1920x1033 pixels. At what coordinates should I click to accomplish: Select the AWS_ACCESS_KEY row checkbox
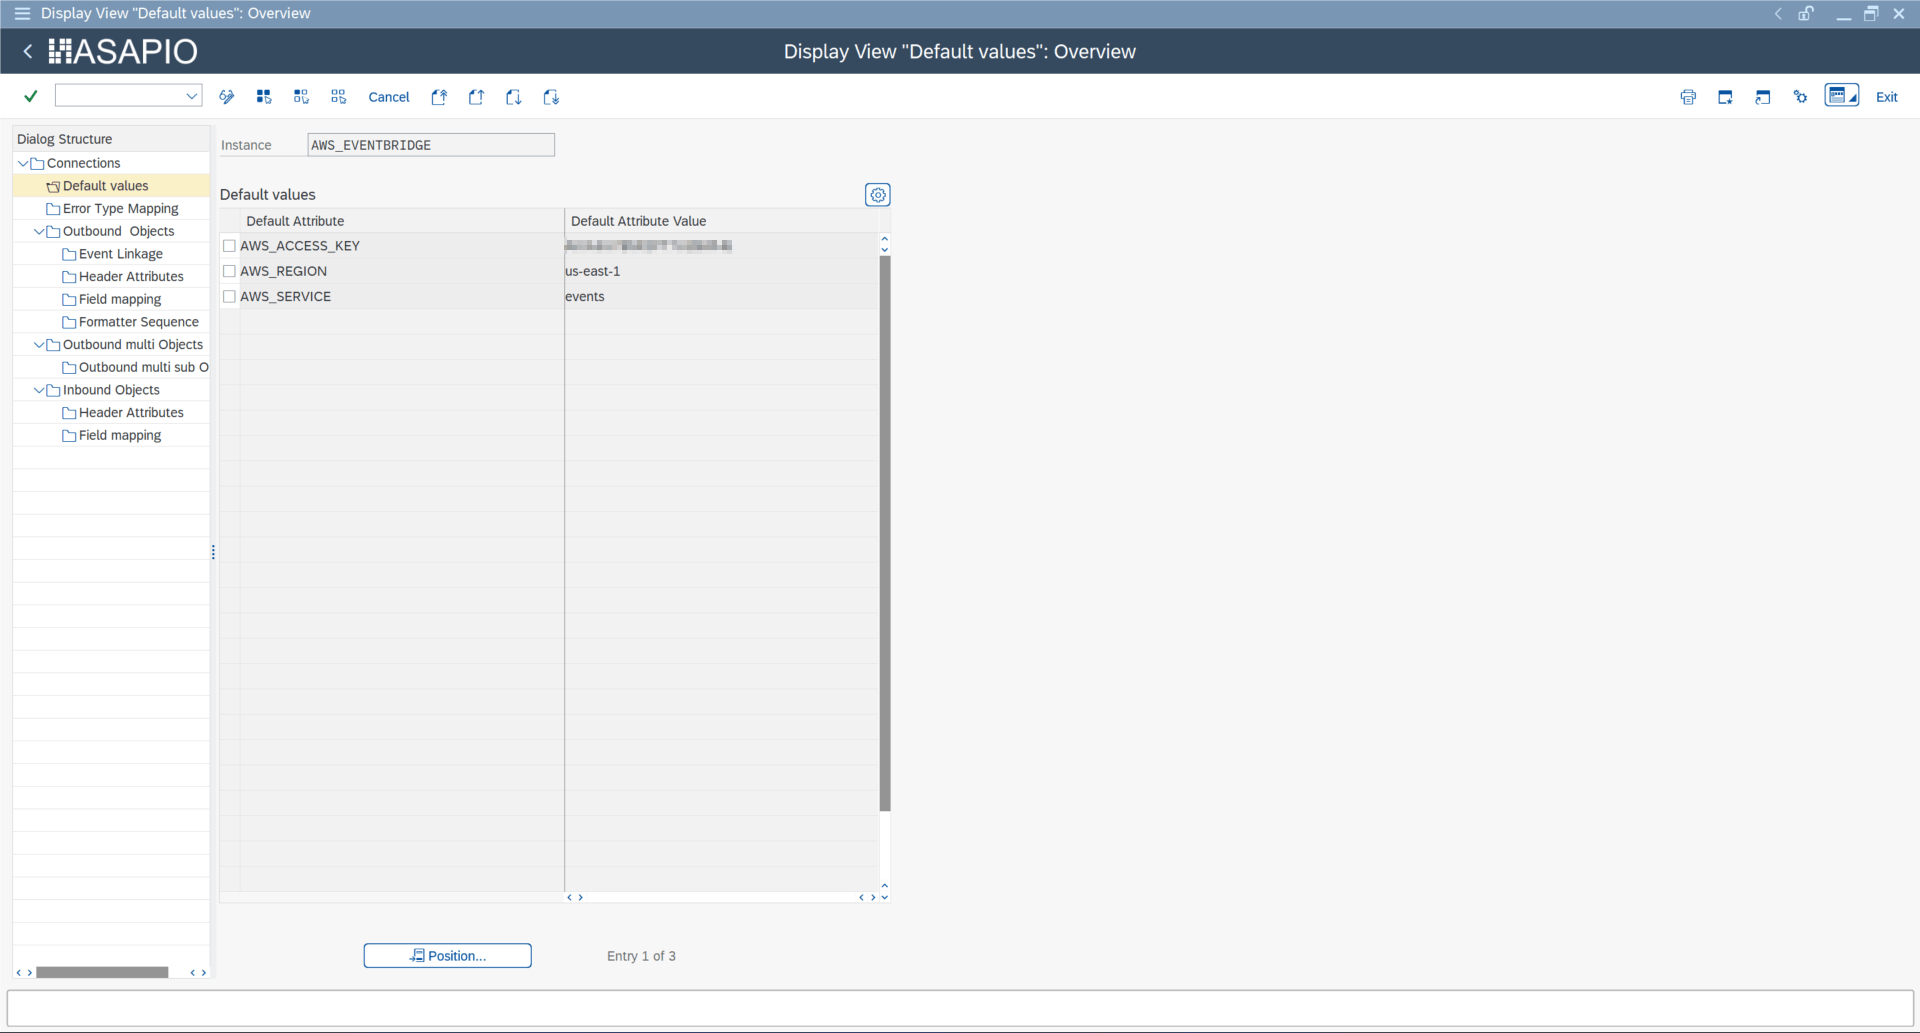(230, 246)
